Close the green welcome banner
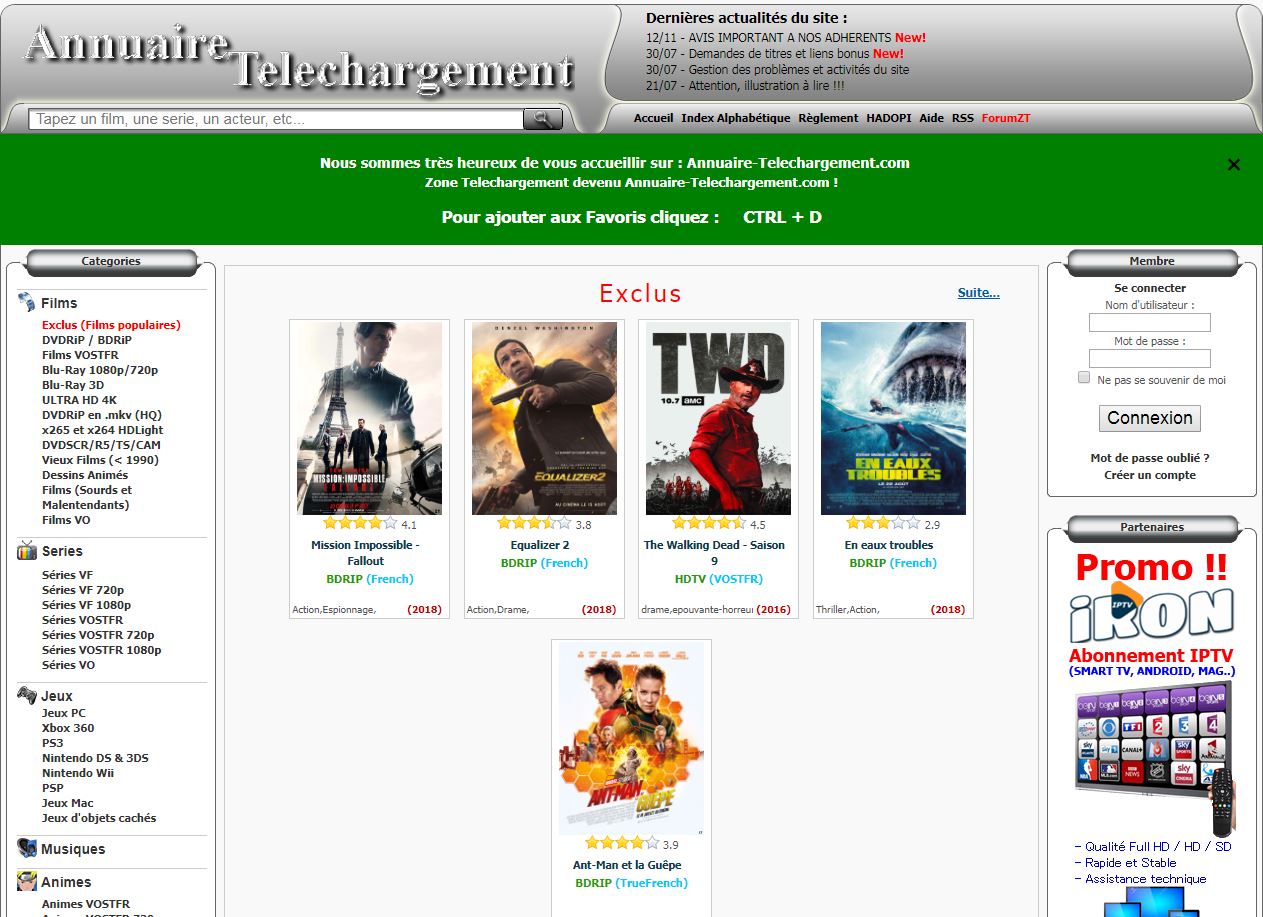 [1234, 165]
